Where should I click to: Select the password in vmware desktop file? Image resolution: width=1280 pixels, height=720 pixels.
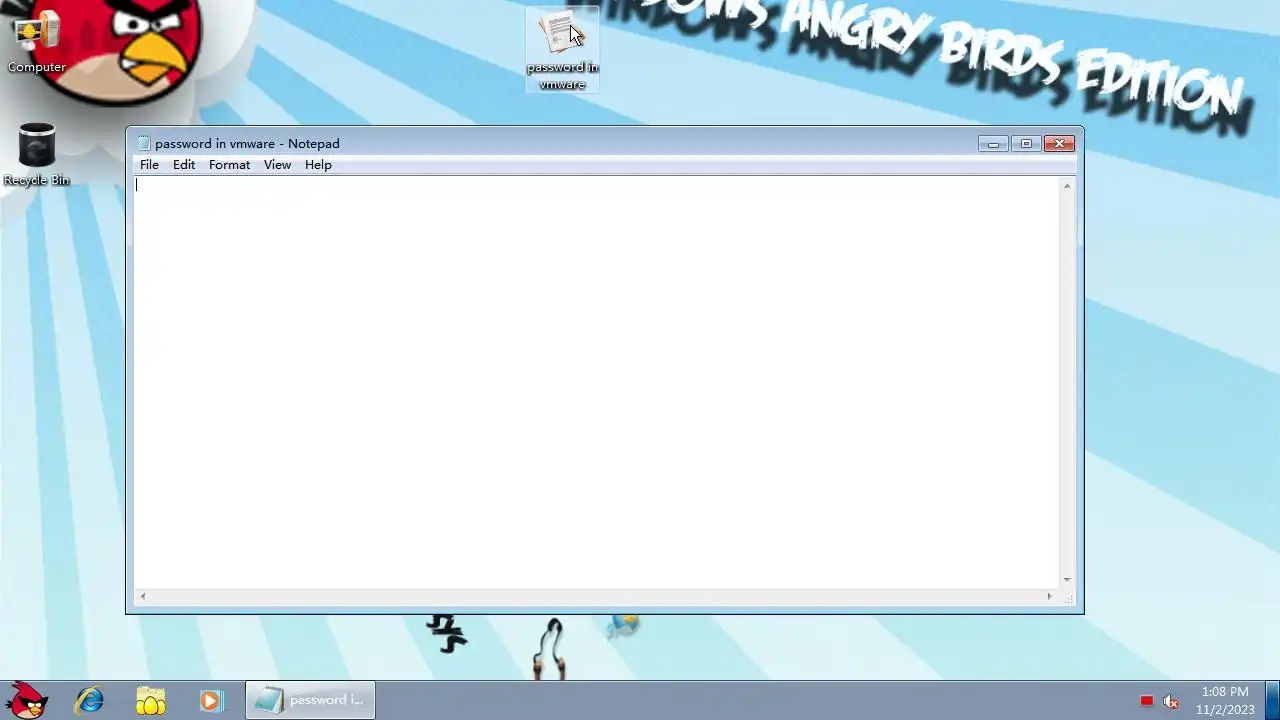pyautogui.click(x=562, y=50)
